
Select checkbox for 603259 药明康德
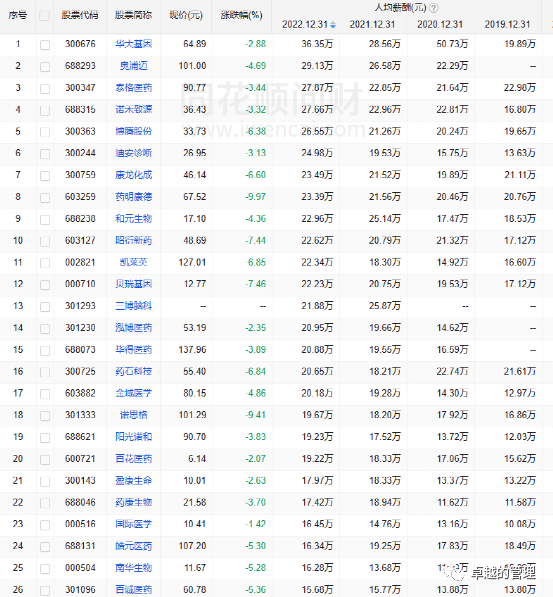45,198
